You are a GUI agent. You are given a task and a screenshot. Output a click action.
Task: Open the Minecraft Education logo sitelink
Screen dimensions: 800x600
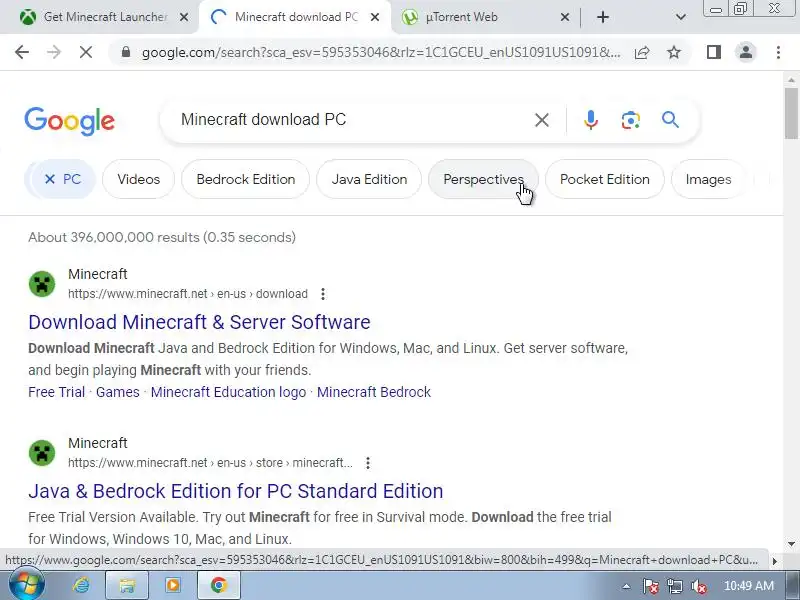point(228,392)
